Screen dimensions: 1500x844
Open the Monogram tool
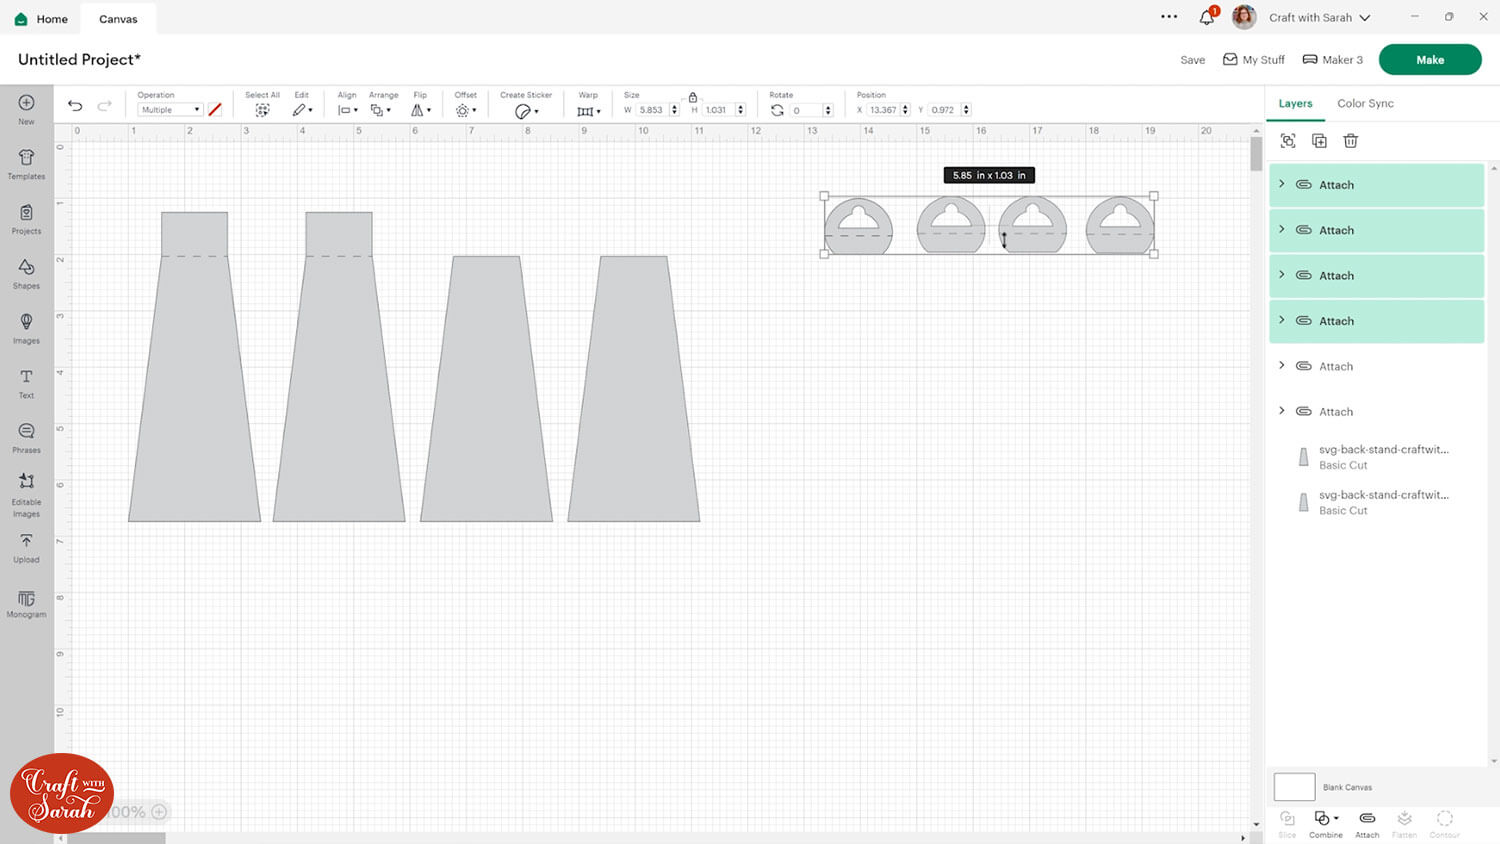pyautogui.click(x=26, y=603)
